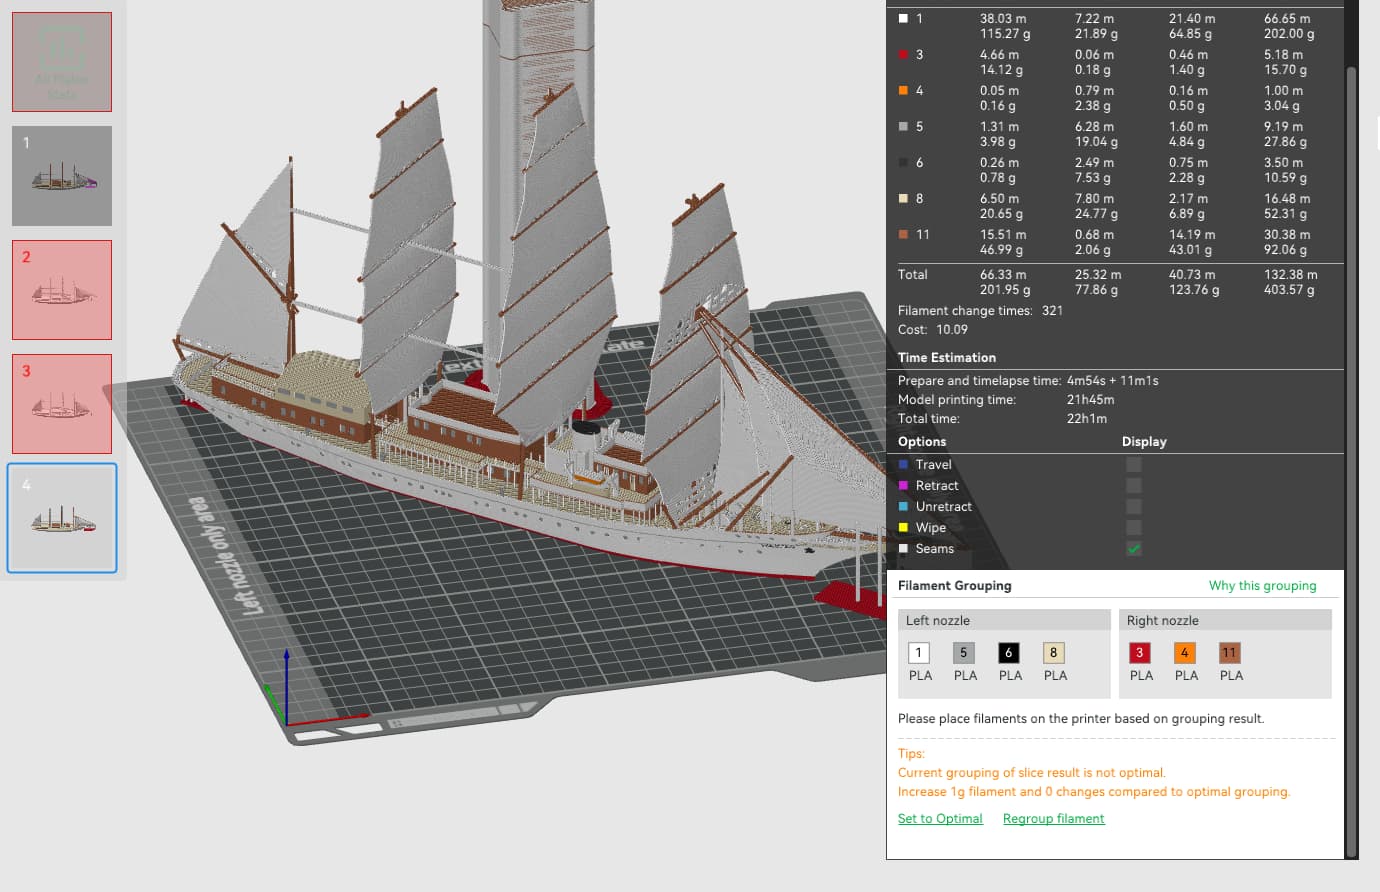Screen dimensions: 1380x892
Task: Select filament 3 red swatch in Right nozzle
Action: [x=1140, y=653]
